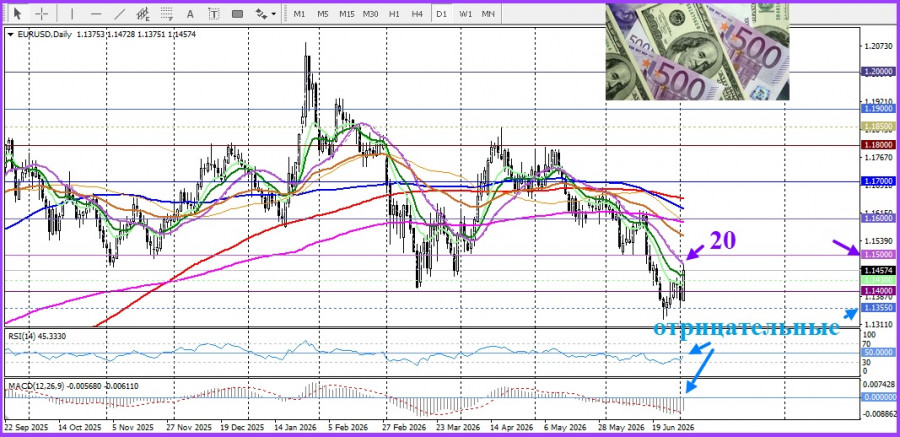Screen dimensions: 900x437
Task: Switch to MN monthly timeframe
Action: [488, 13]
